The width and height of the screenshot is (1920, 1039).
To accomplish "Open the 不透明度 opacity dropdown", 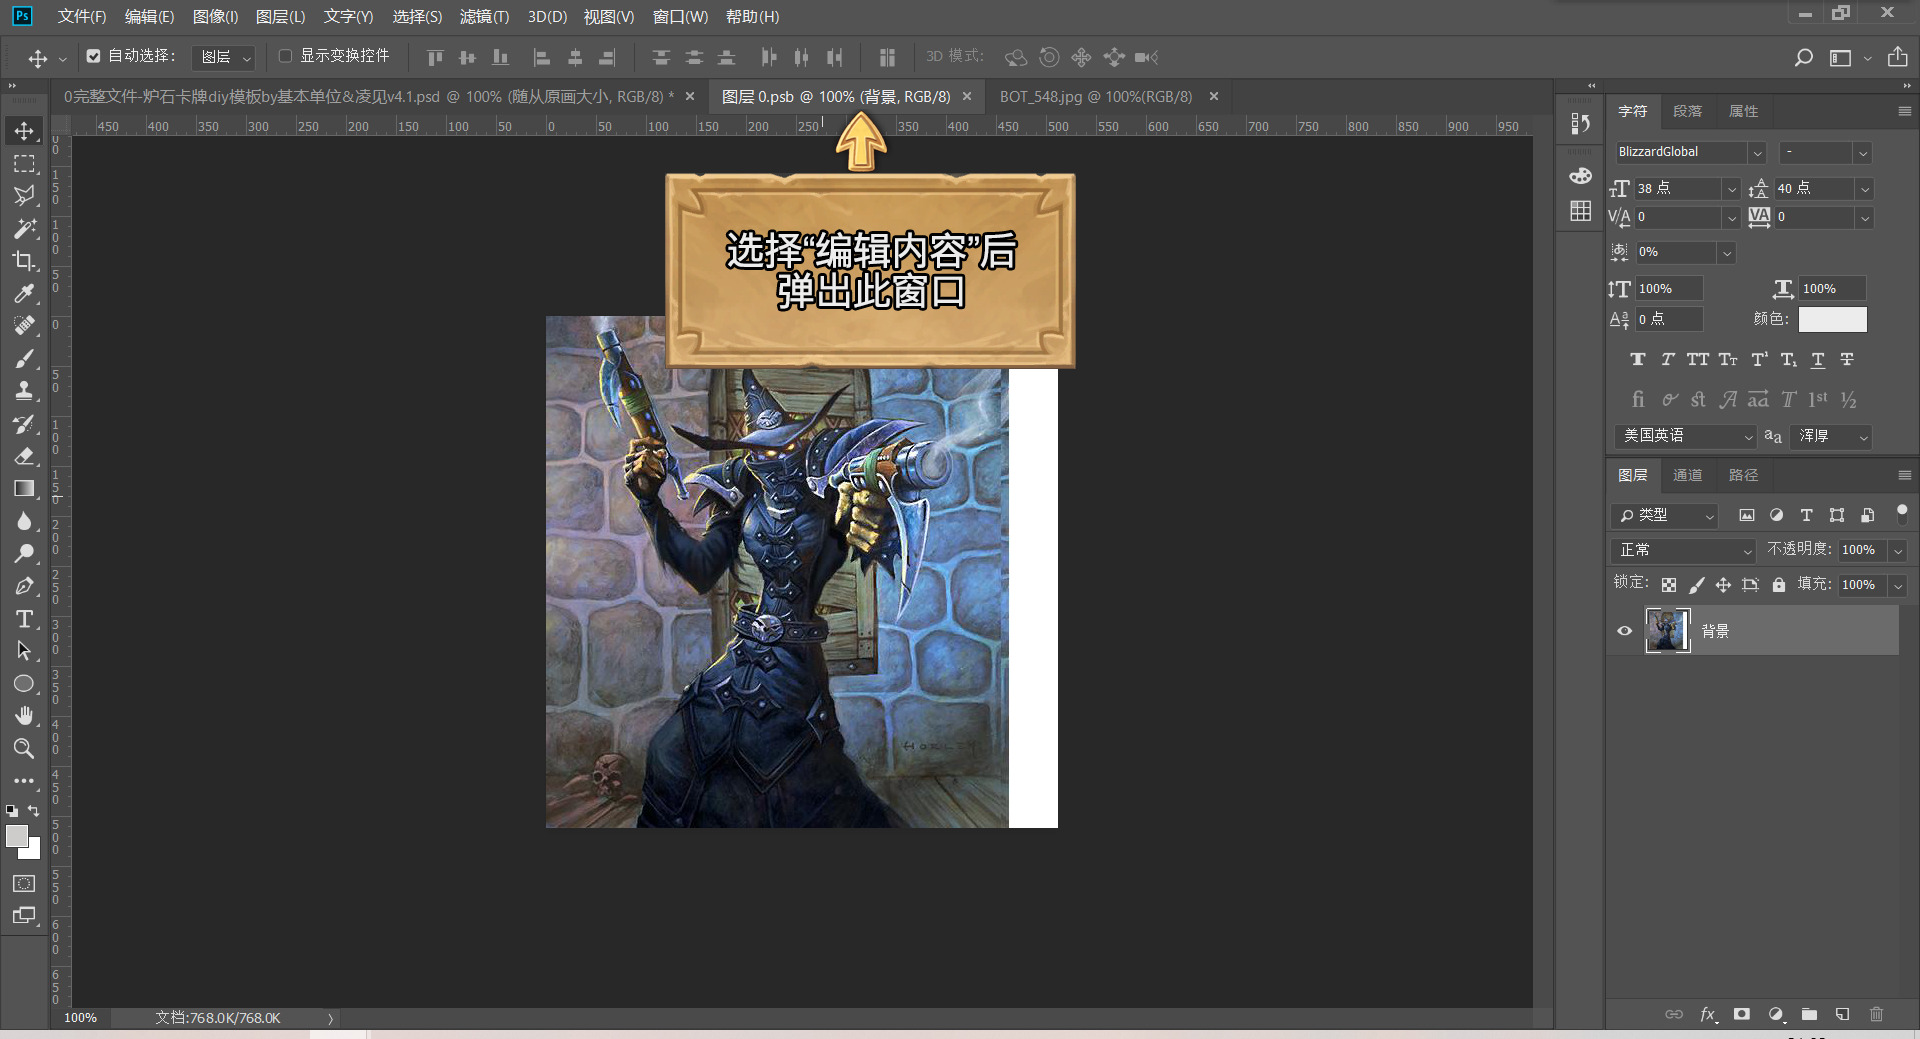I will pyautogui.click(x=1897, y=551).
